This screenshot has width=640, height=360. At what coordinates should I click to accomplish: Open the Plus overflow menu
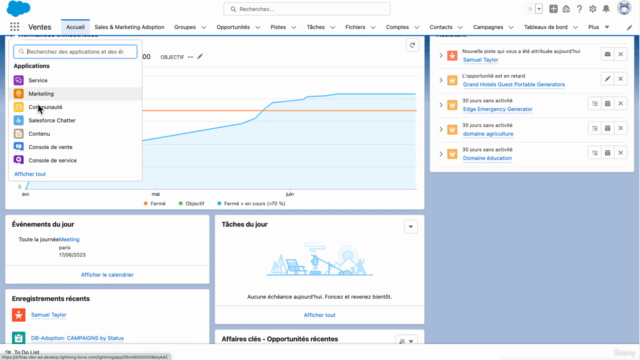coord(598,27)
